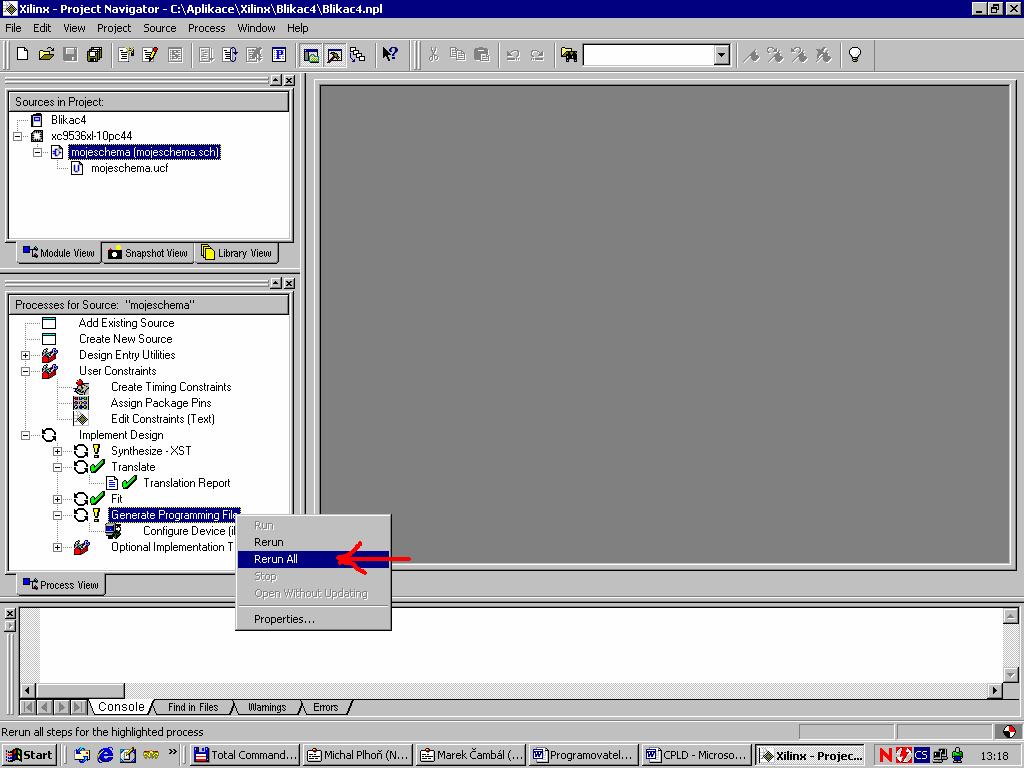Click the toolbar search text field
The width and height of the screenshot is (1024, 768).
click(649, 55)
